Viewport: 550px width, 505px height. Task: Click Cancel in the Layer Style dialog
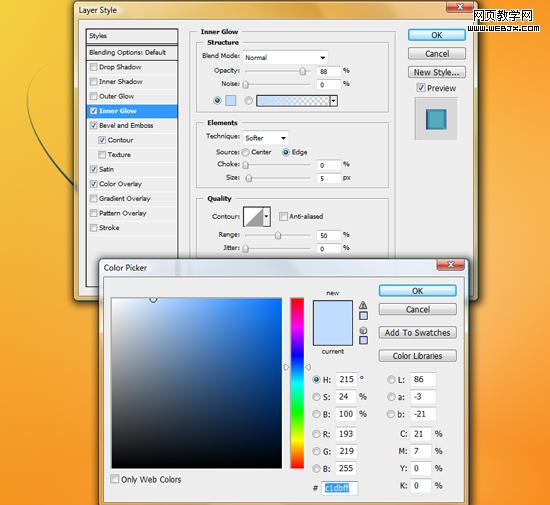[437, 54]
